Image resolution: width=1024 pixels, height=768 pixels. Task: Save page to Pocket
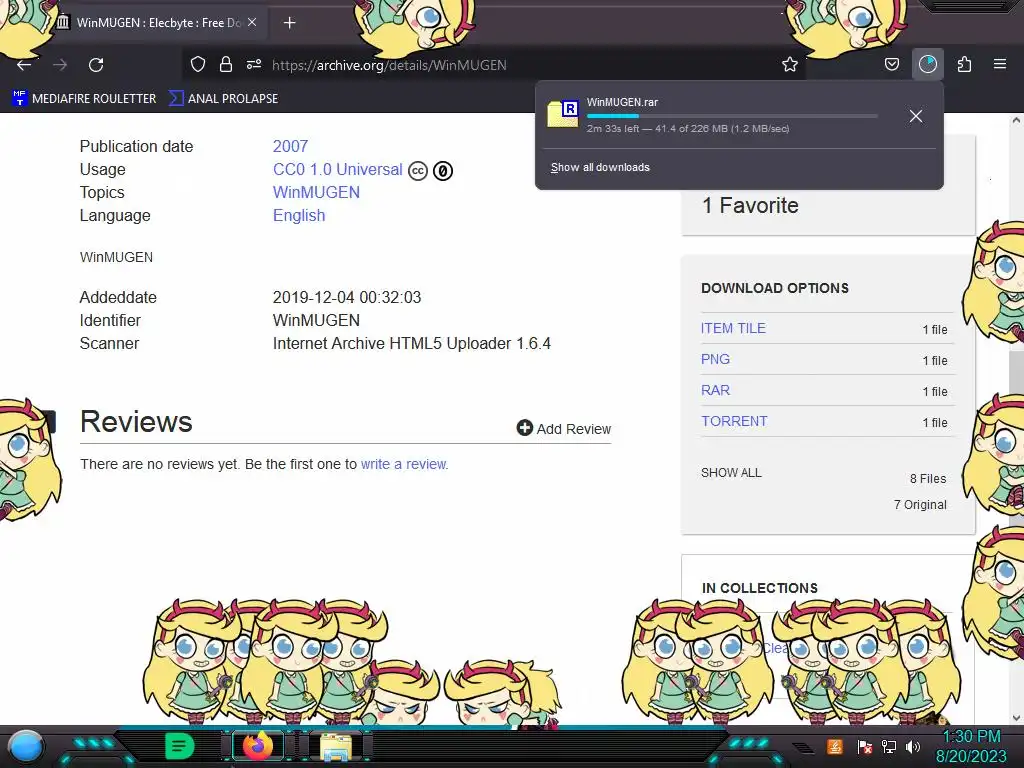[x=891, y=64]
